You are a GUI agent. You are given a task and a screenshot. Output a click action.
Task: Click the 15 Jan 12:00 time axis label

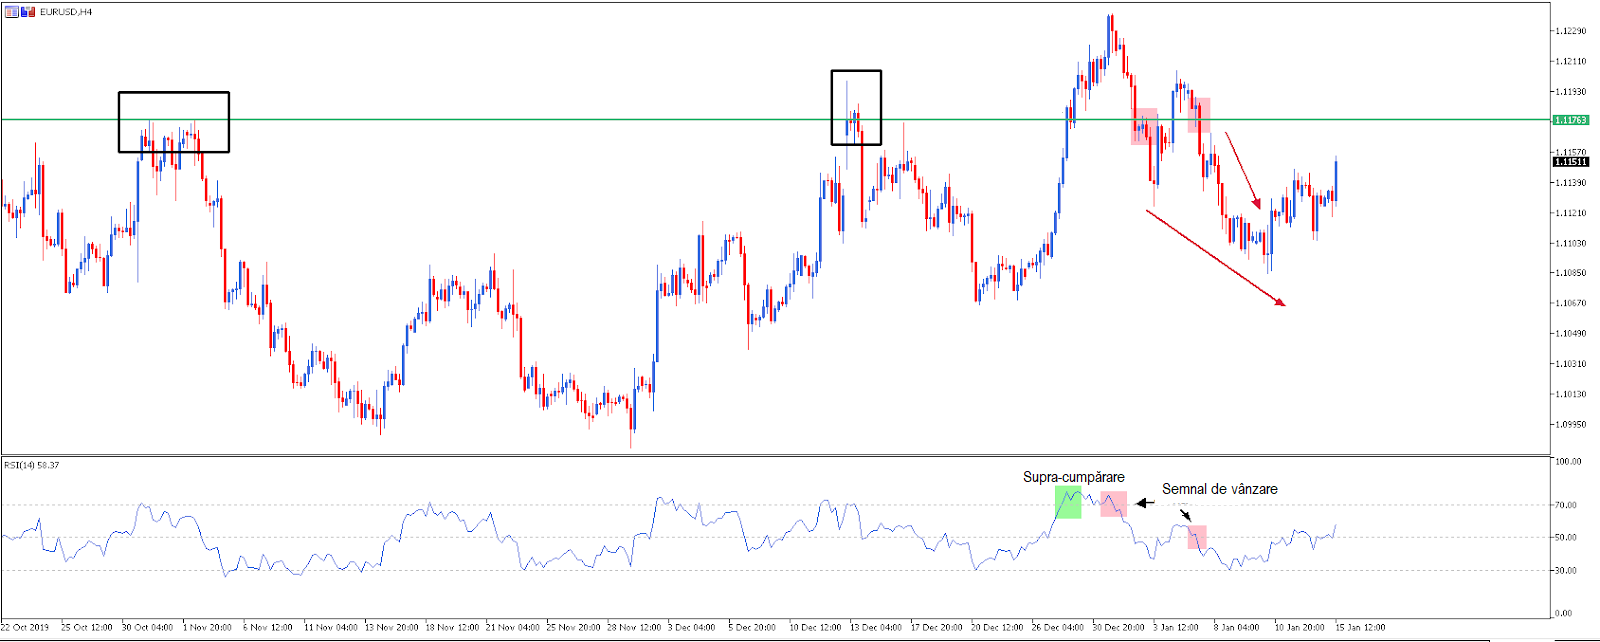[1361, 628]
